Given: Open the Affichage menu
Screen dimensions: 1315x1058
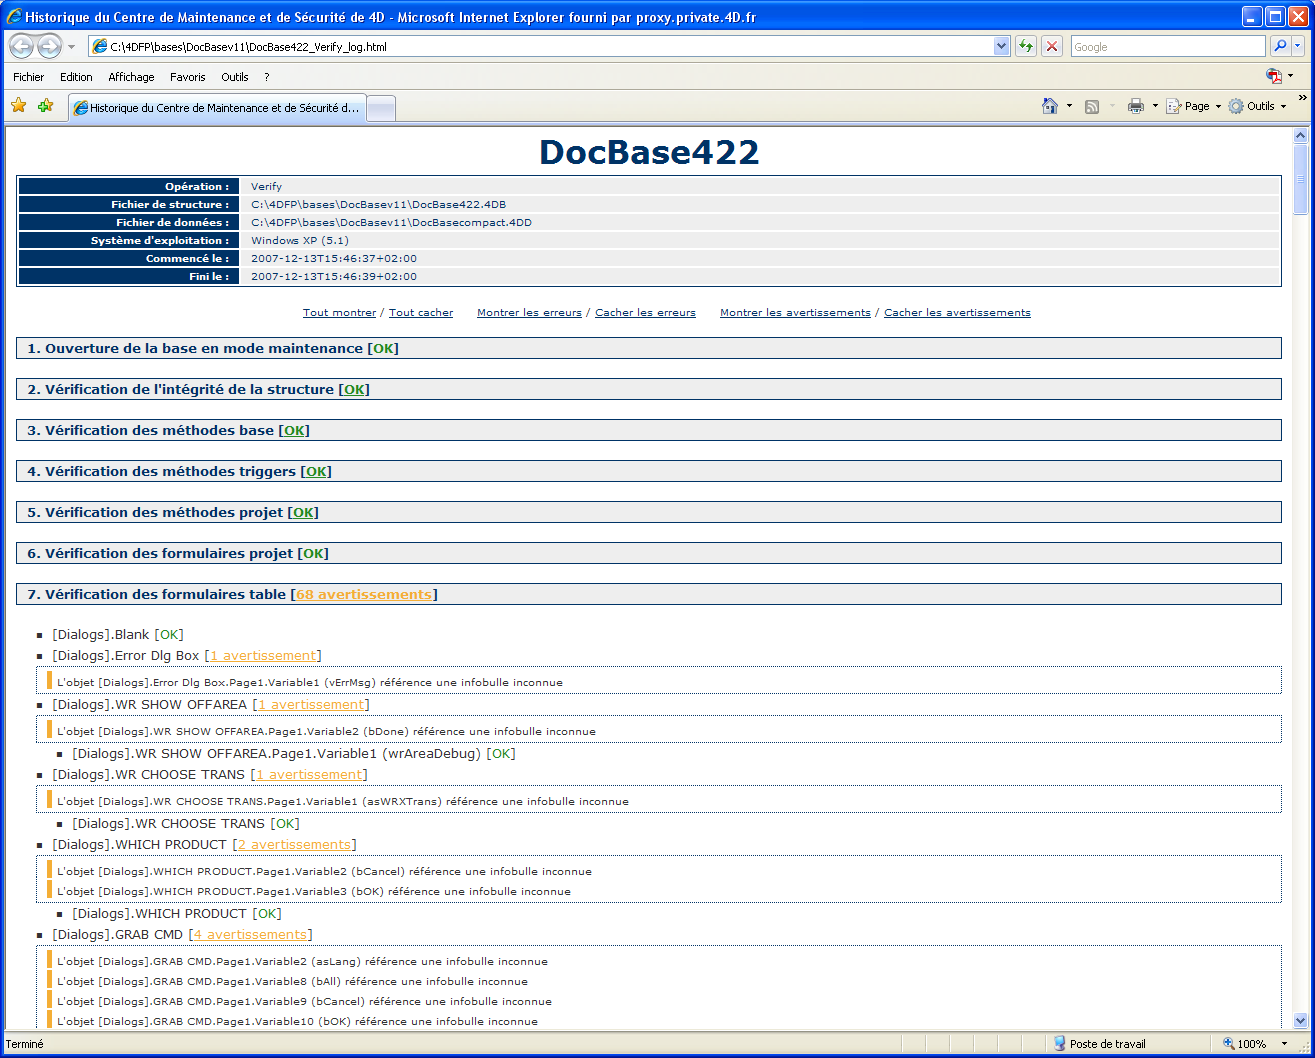Looking at the screenshot, I should tap(131, 77).
